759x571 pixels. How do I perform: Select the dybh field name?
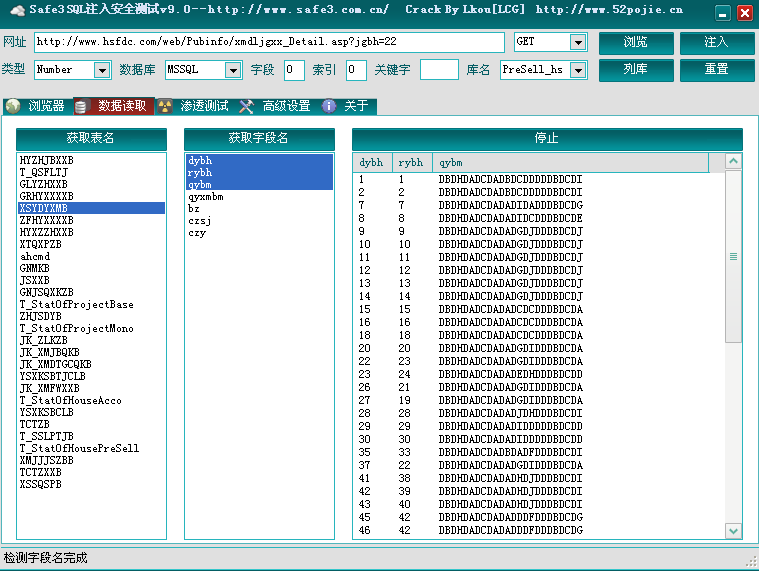coord(259,160)
